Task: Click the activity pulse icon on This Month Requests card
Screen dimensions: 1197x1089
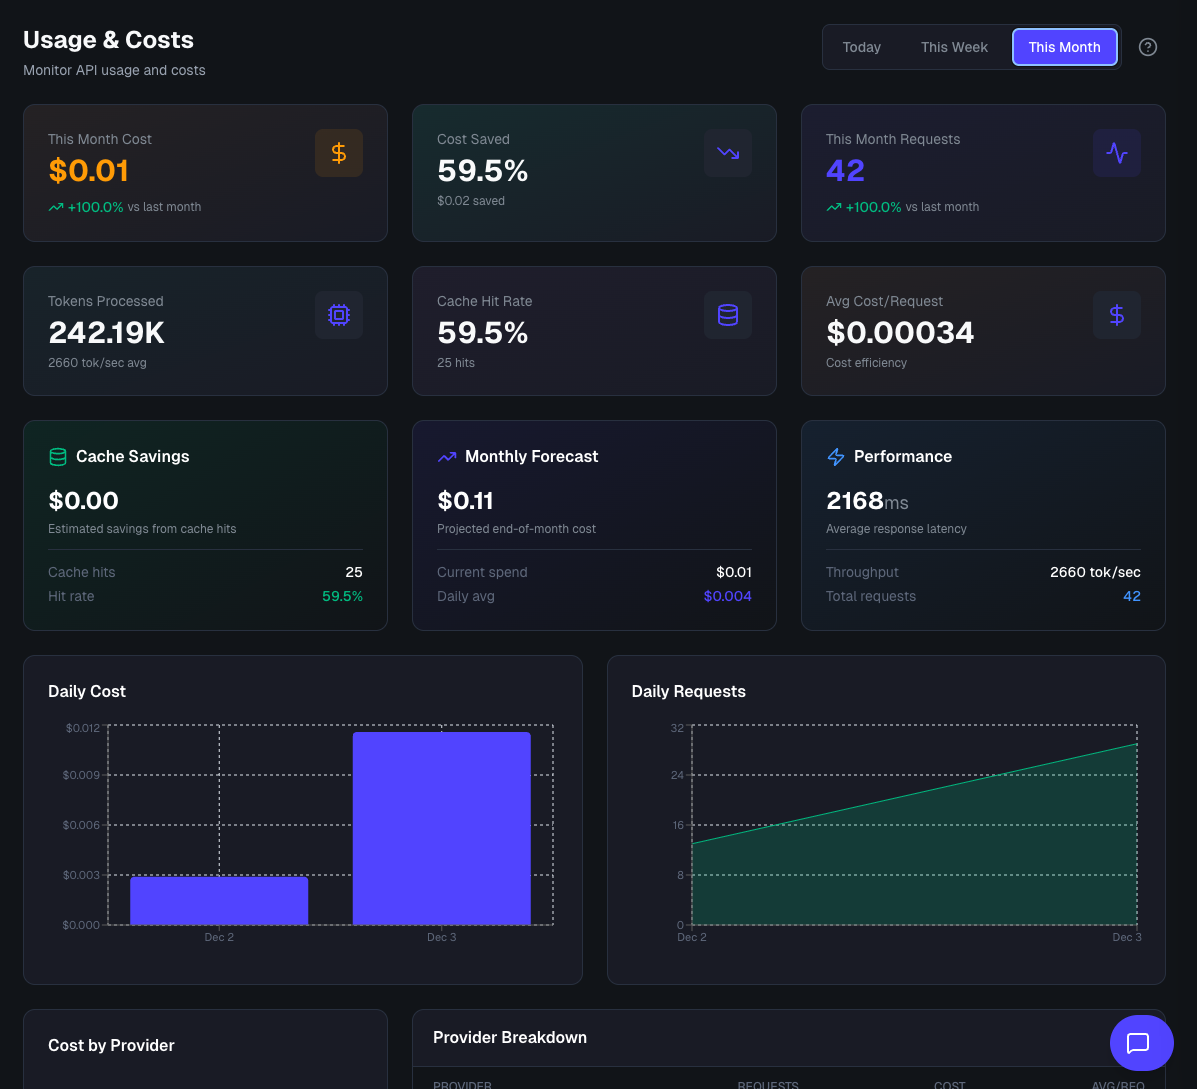Action: click(x=1116, y=153)
